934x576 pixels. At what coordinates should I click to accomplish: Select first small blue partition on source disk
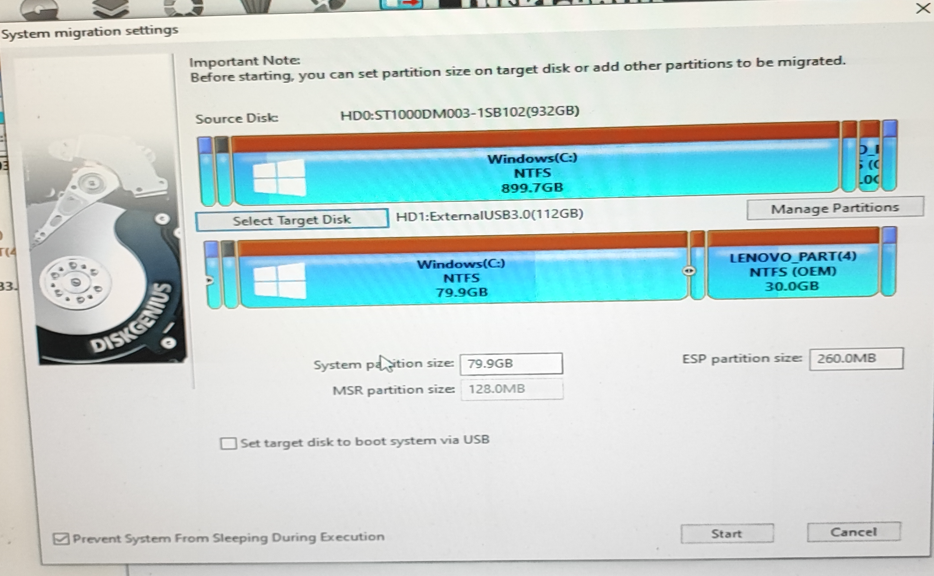205,170
